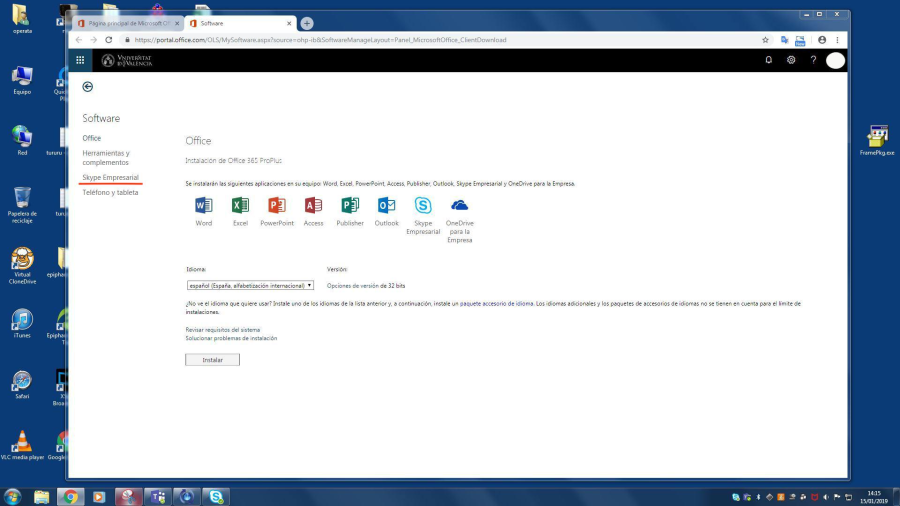Click the browser back arrow
900x506 pixels.
(79, 40)
